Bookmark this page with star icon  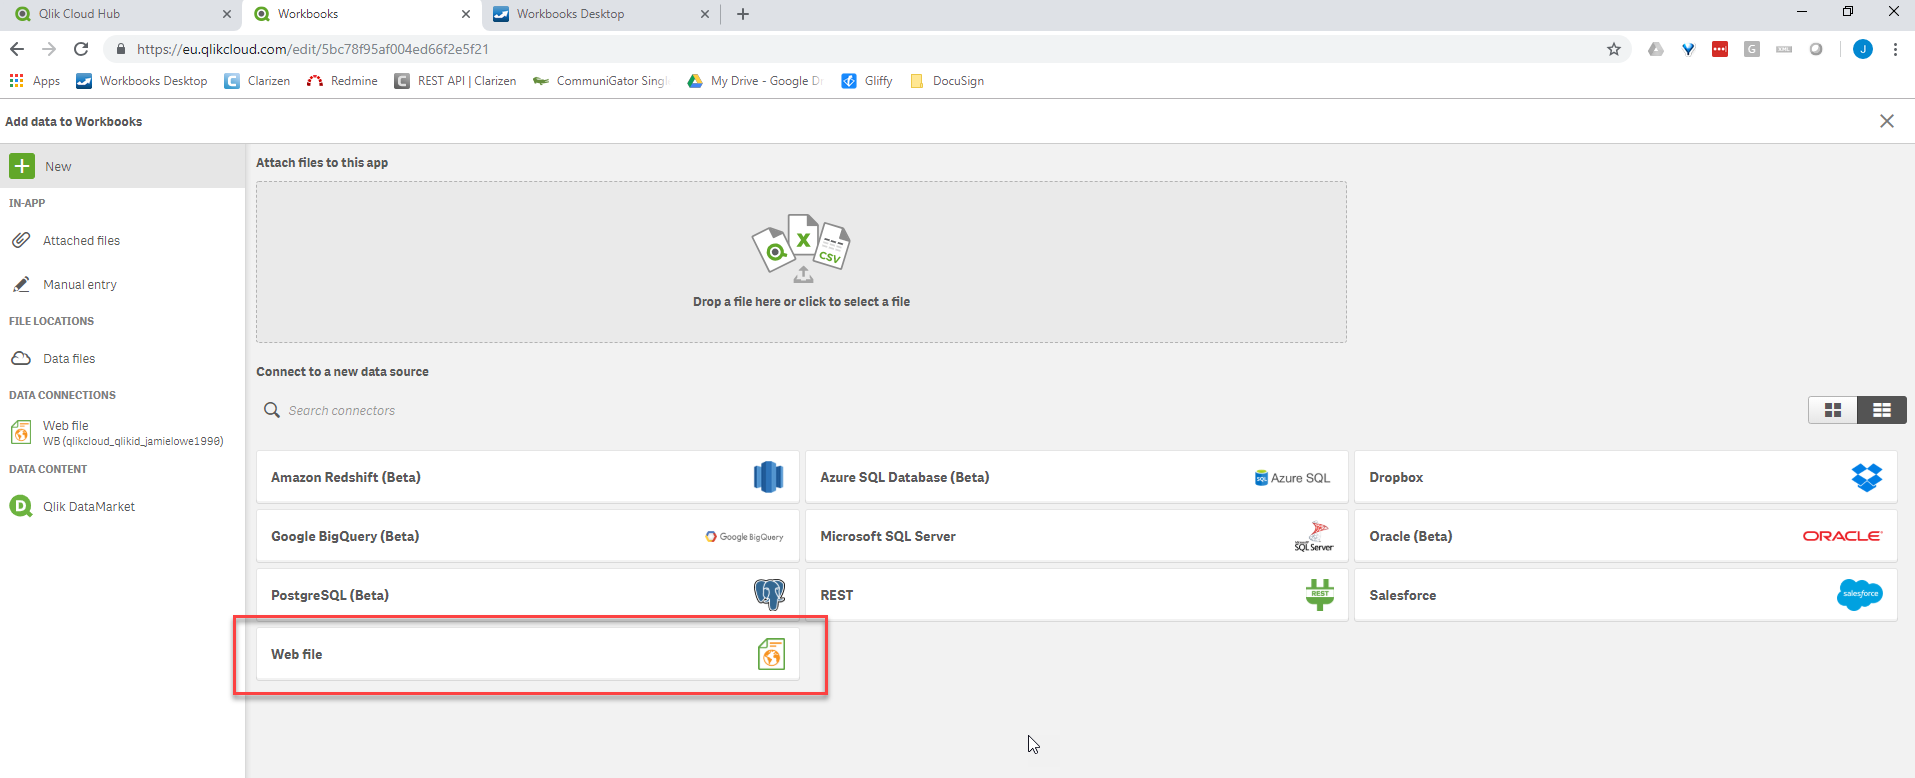pyautogui.click(x=1614, y=49)
